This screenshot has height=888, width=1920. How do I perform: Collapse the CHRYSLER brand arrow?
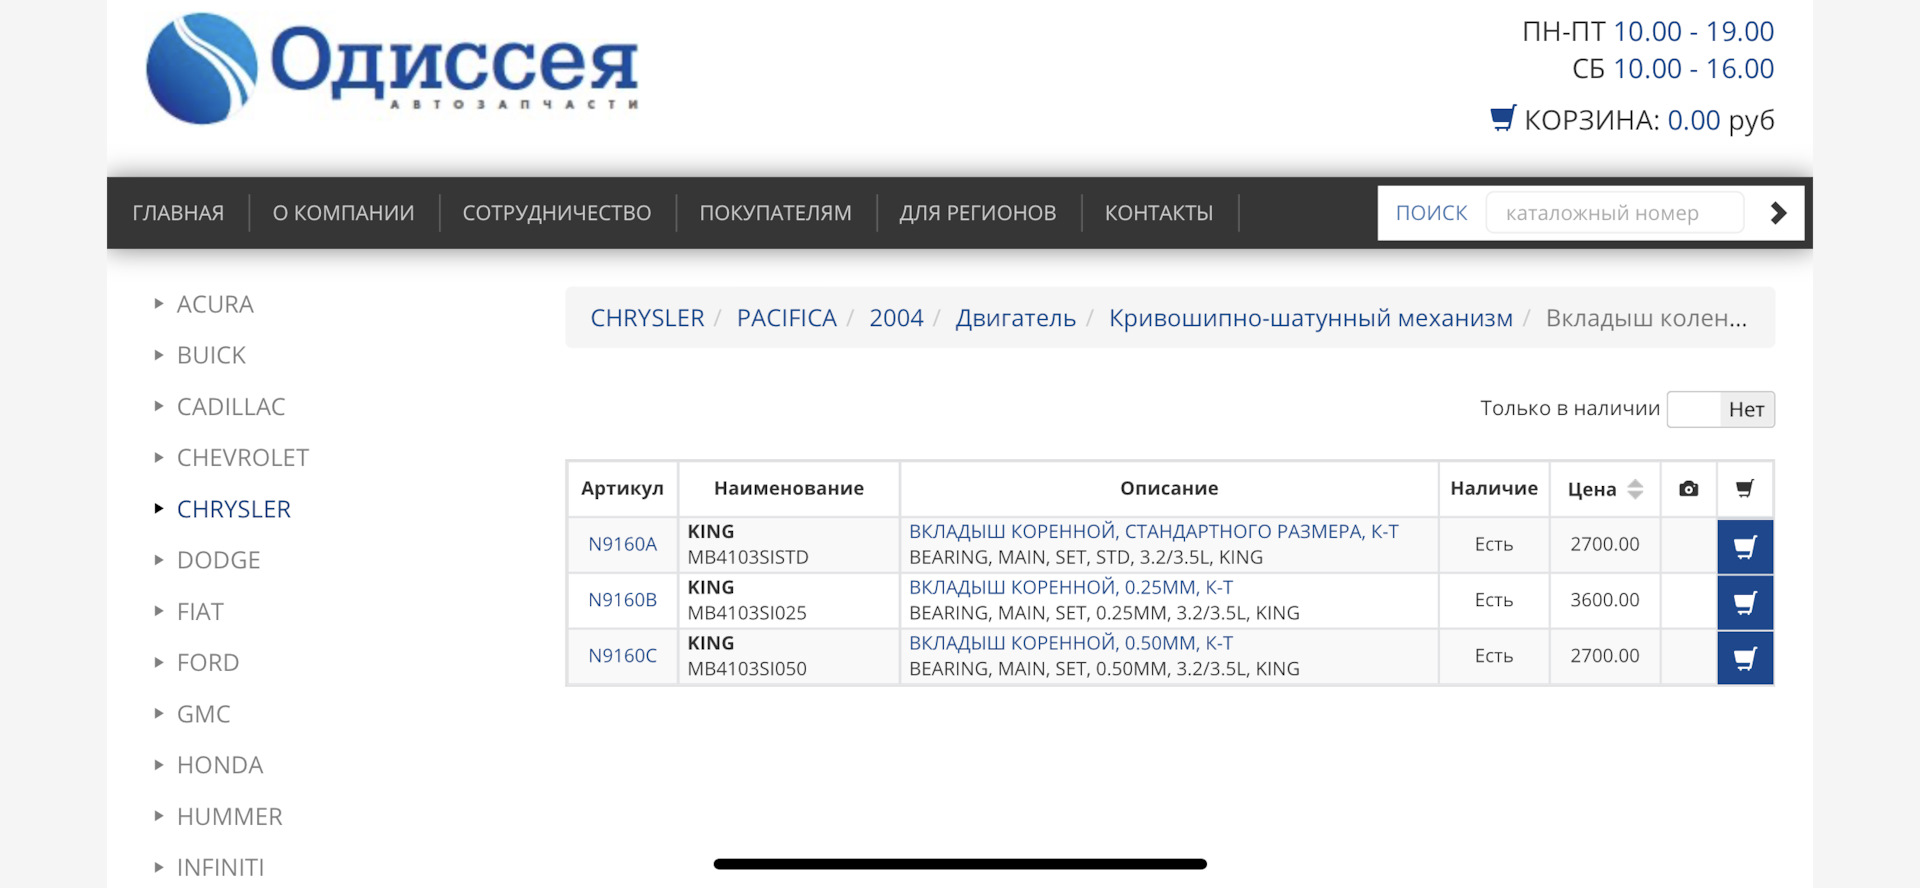(x=158, y=509)
